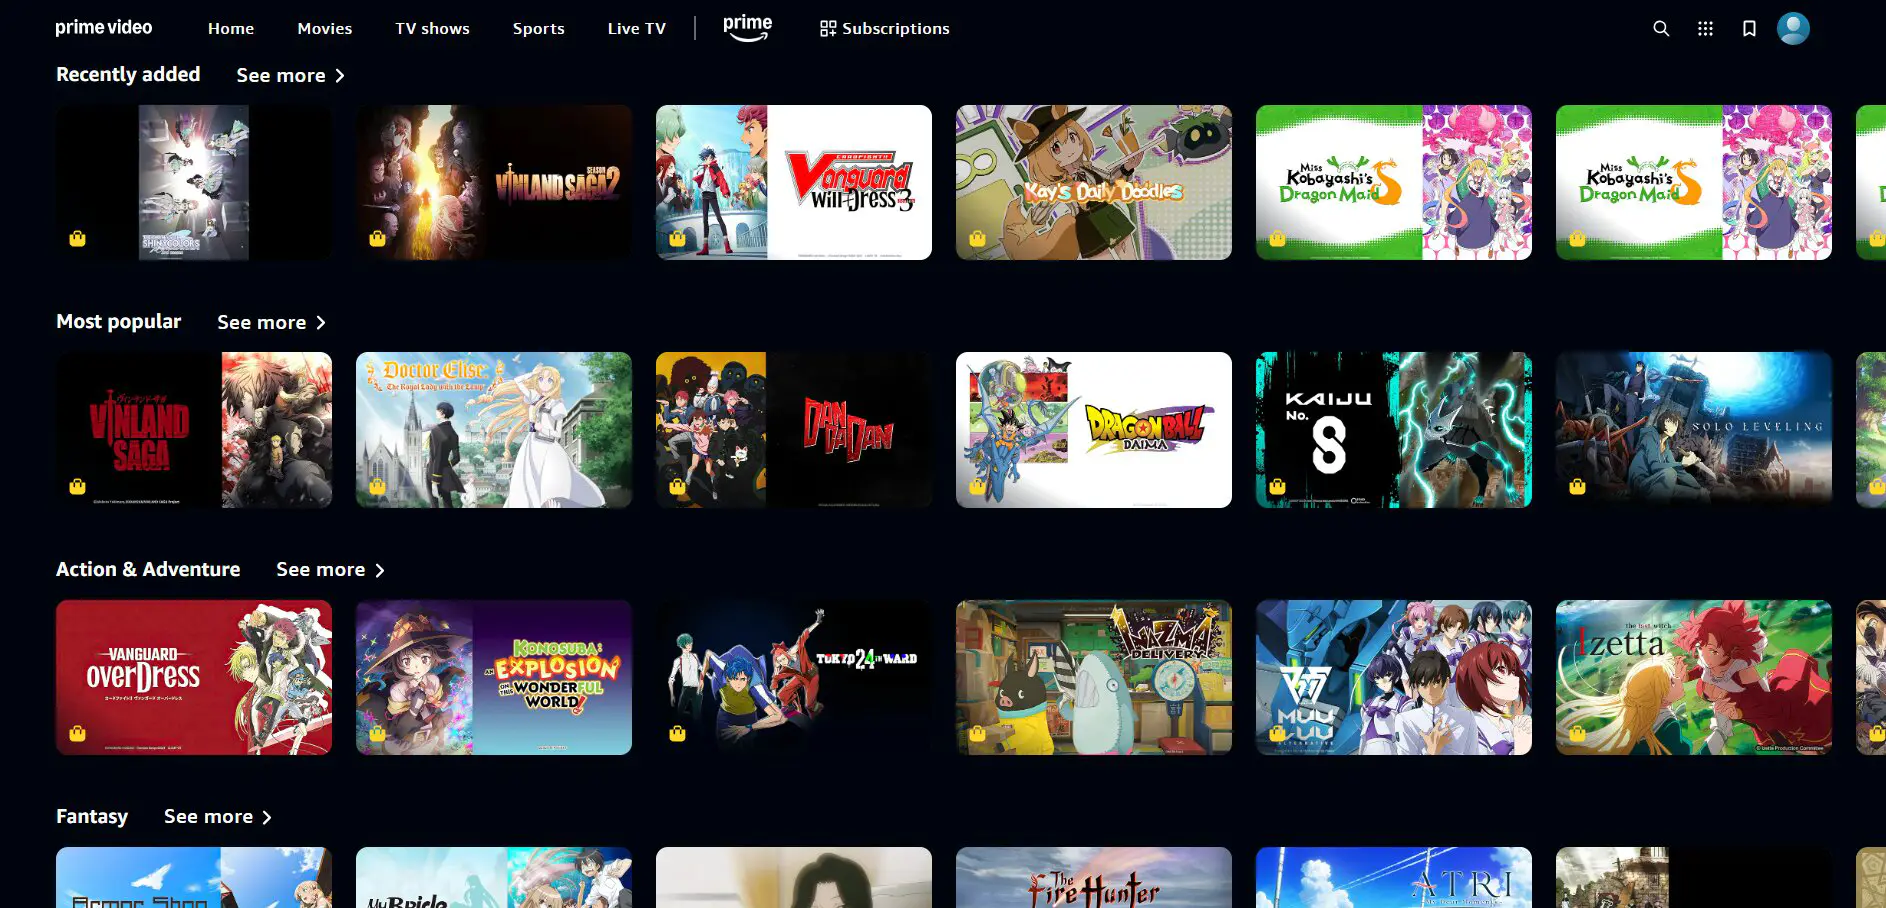Click shopping bag icon on Solo Leveling
The image size is (1886, 908).
tap(1577, 486)
